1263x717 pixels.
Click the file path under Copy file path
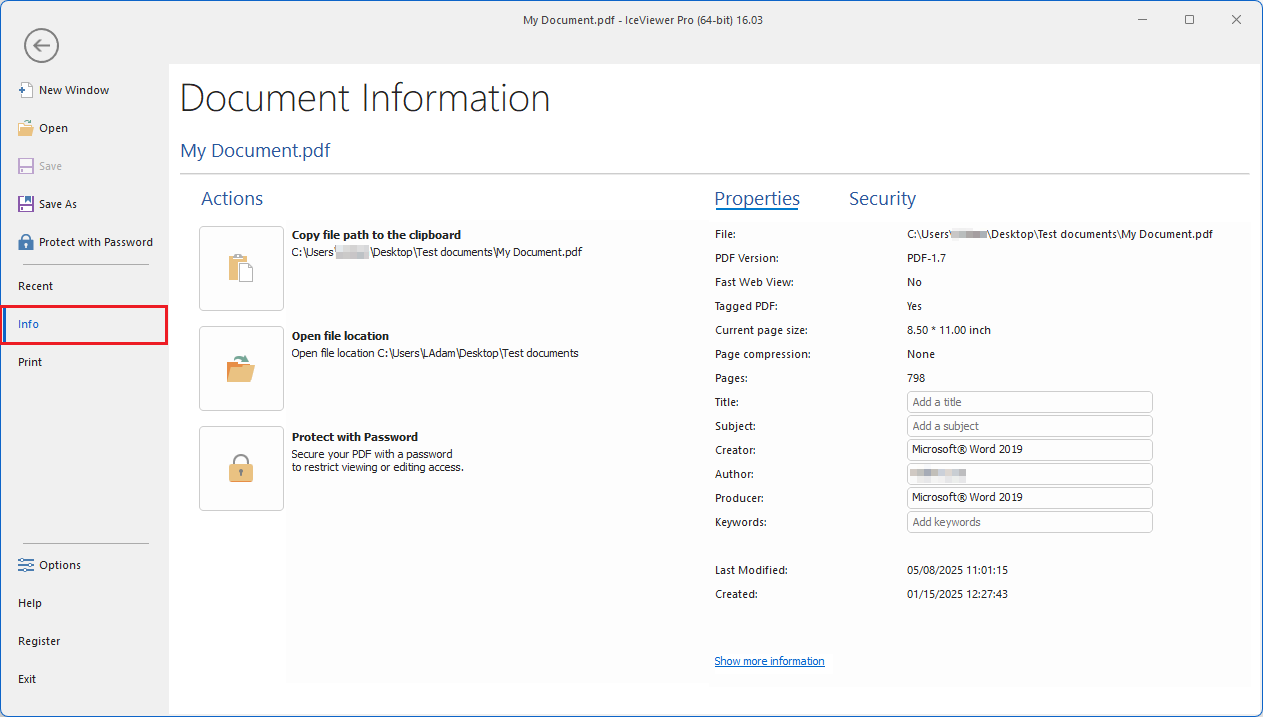pos(437,252)
